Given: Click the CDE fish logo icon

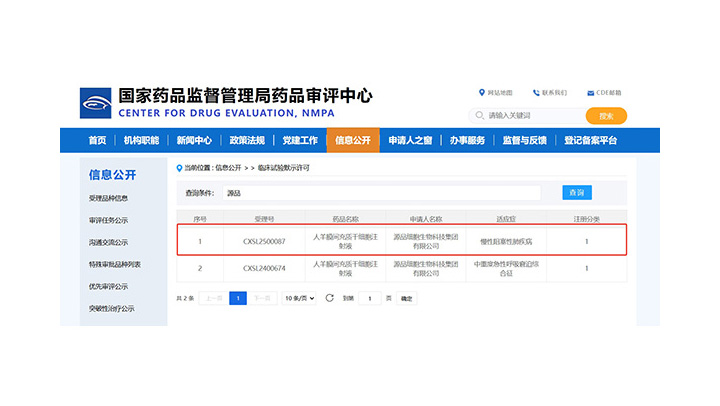Looking at the screenshot, I should [x=96, y=103].
